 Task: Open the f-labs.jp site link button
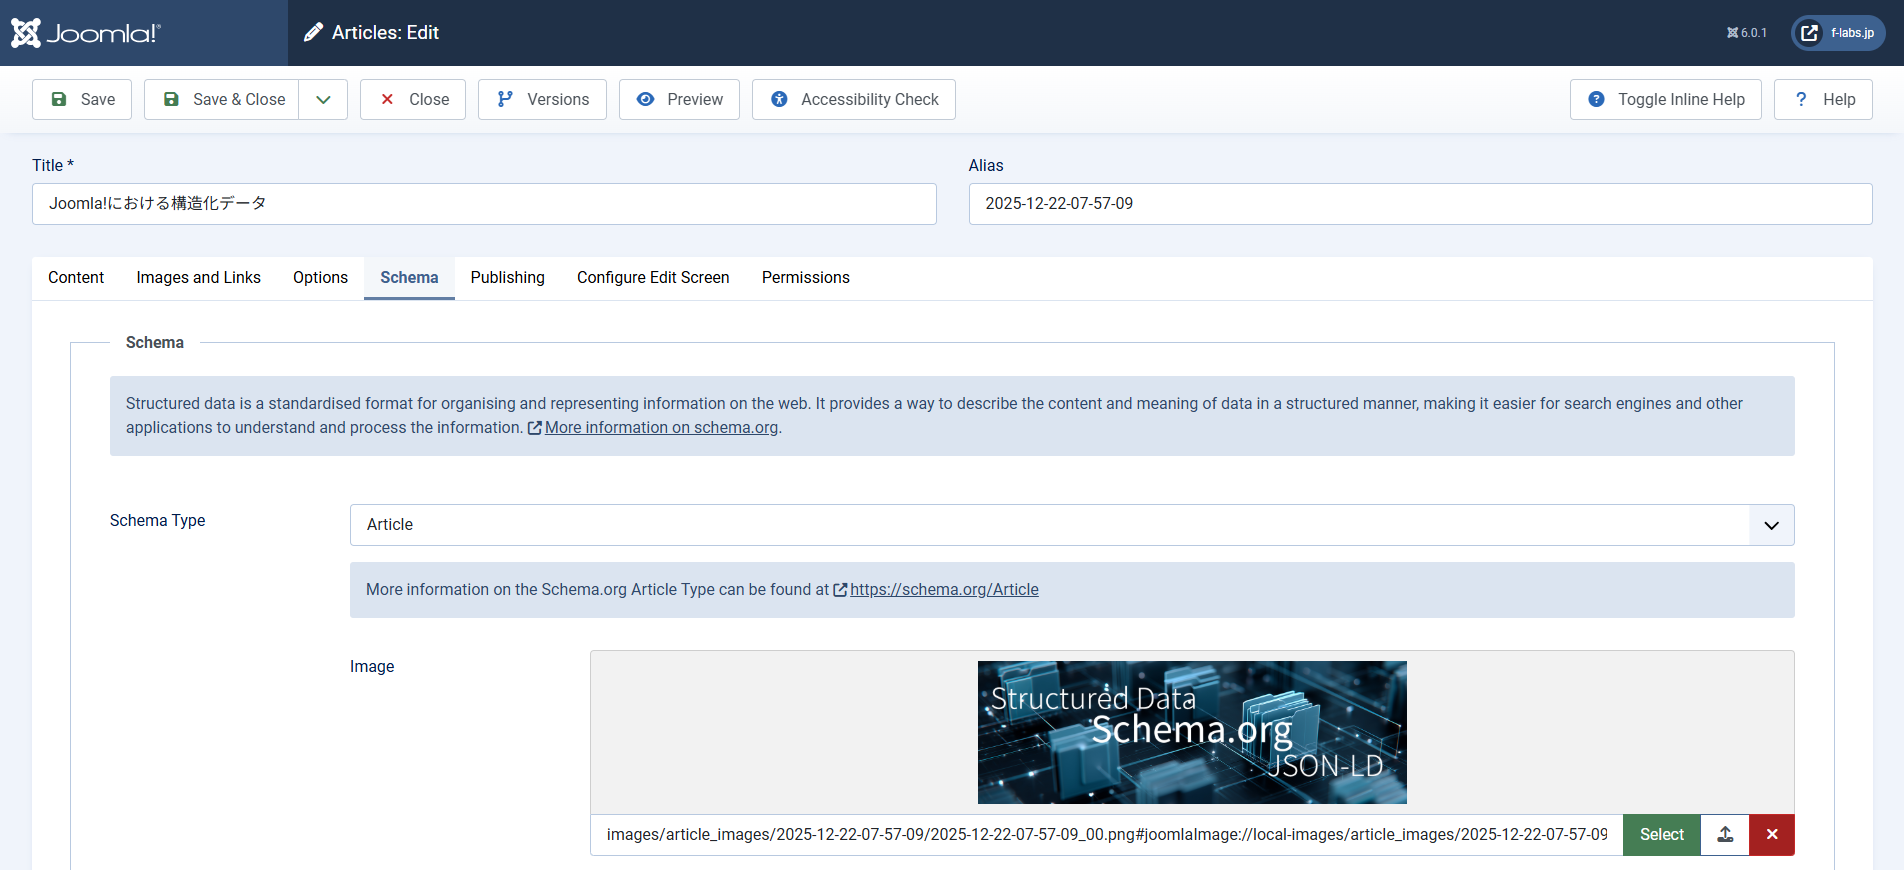coord(1838,33)
